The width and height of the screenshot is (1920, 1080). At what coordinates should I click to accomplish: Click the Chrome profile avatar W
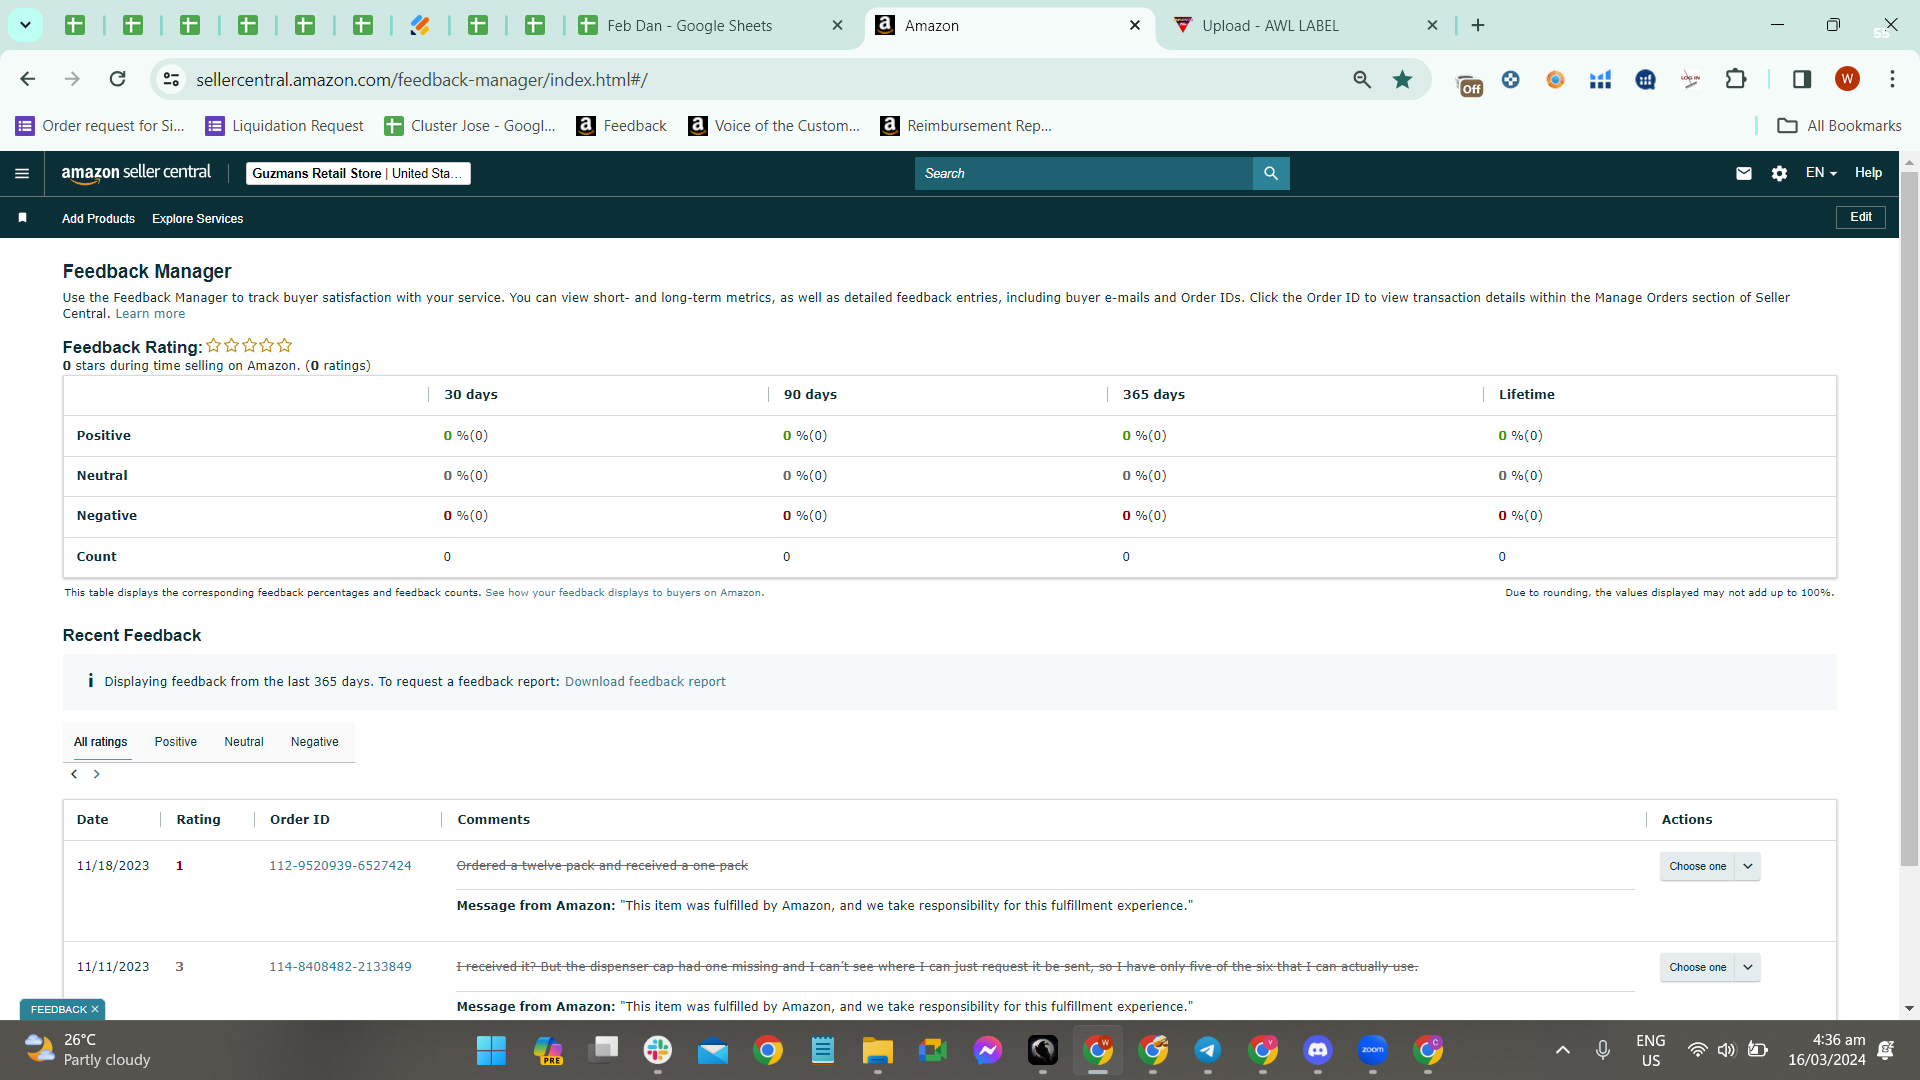click(1847, 79)
